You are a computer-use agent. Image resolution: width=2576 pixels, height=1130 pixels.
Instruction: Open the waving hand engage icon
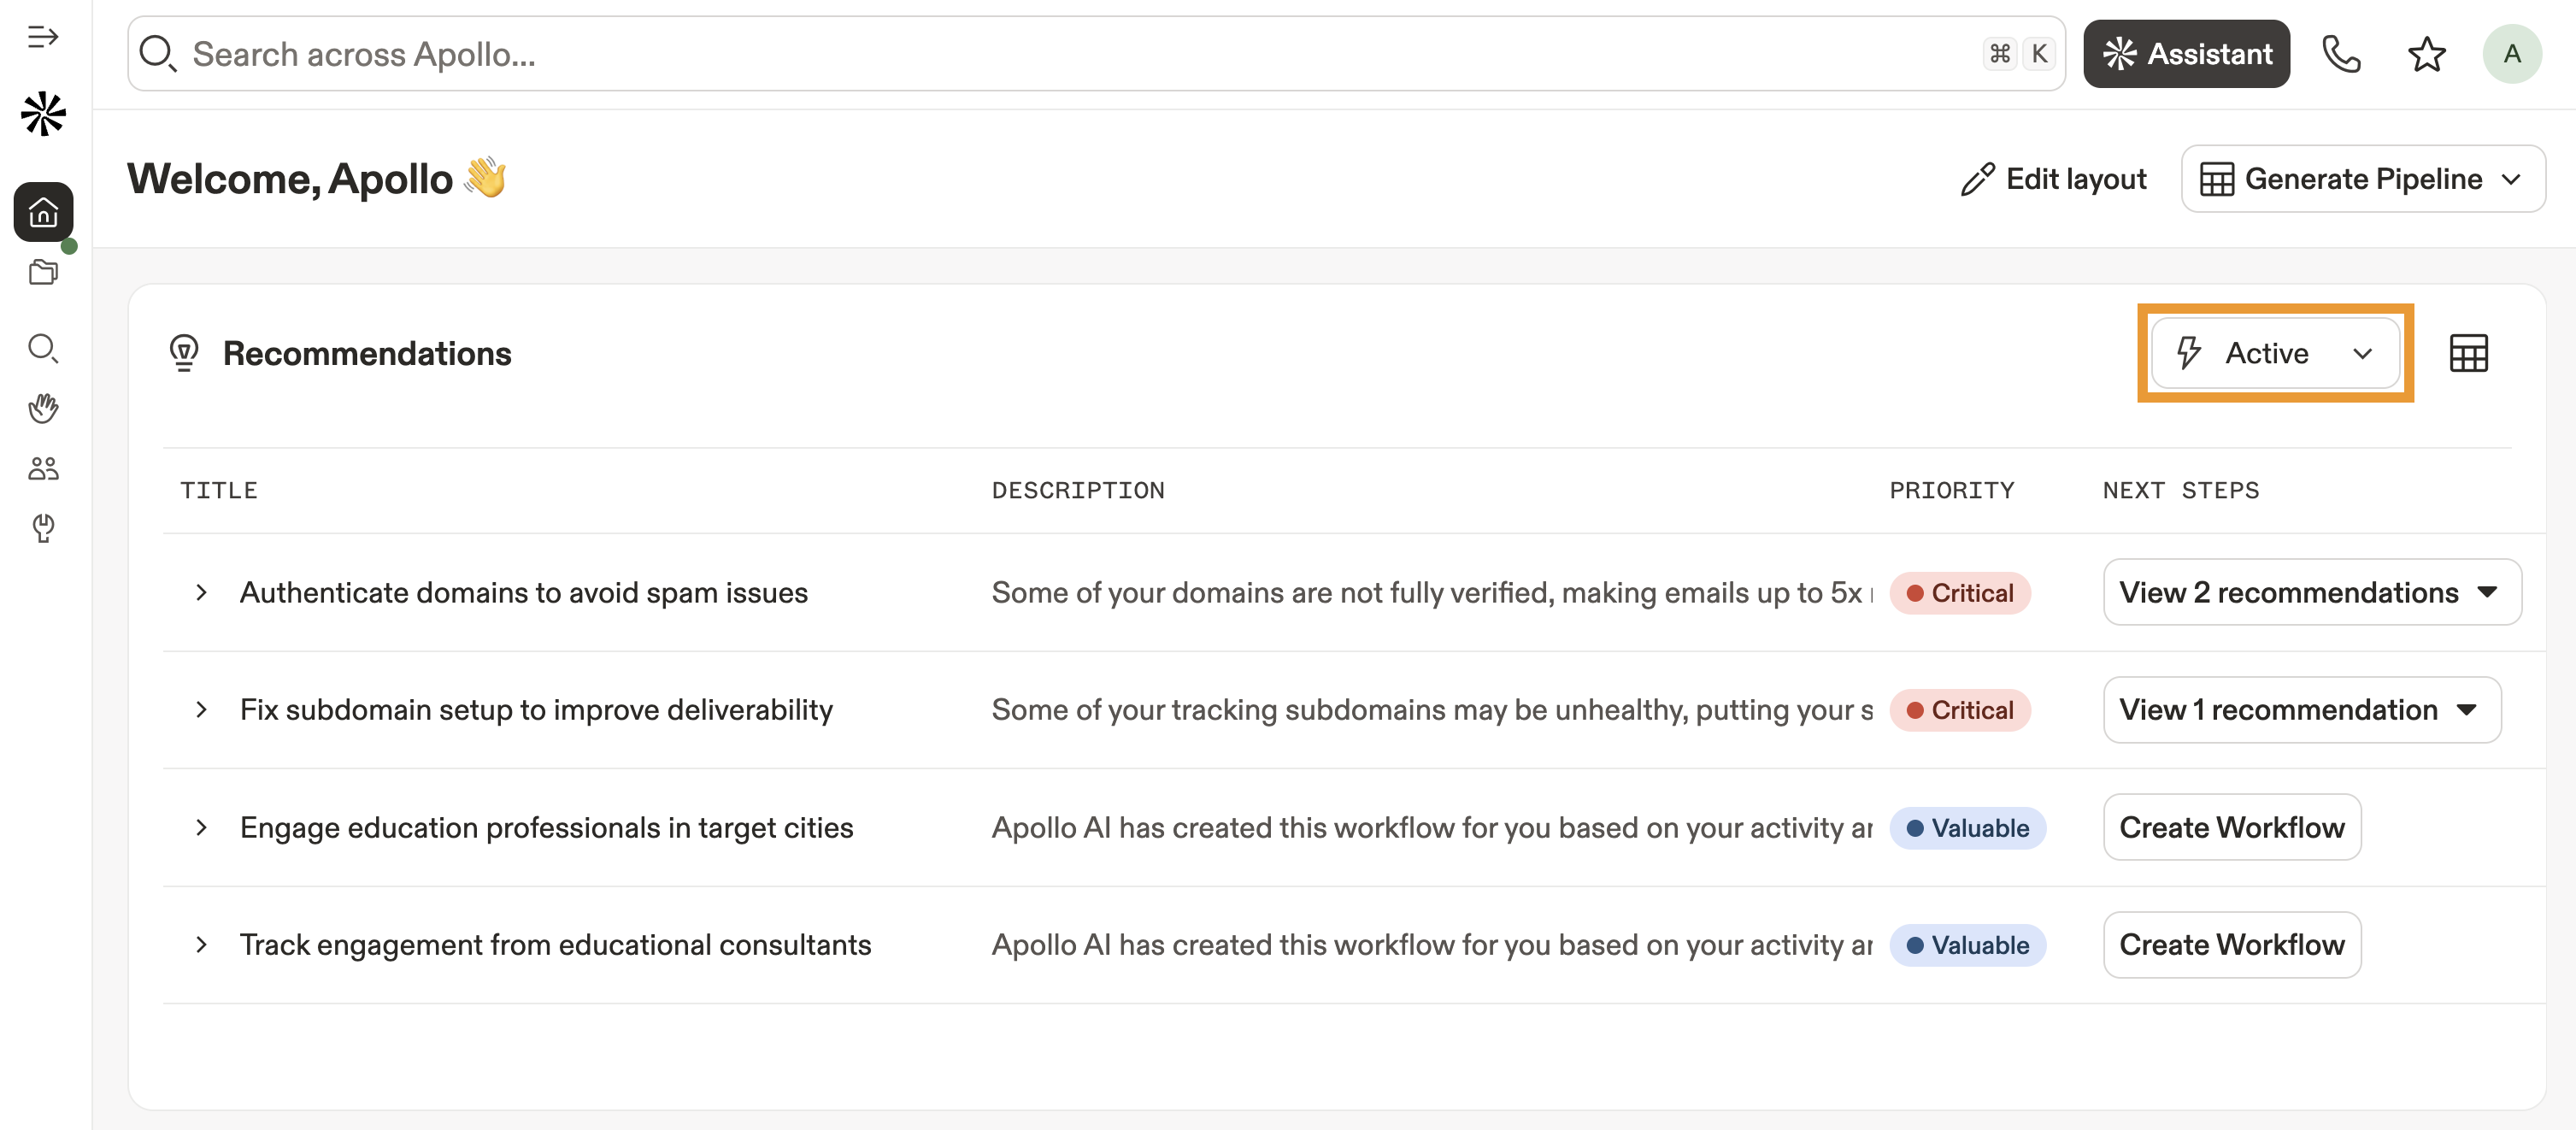coord(43,408)
